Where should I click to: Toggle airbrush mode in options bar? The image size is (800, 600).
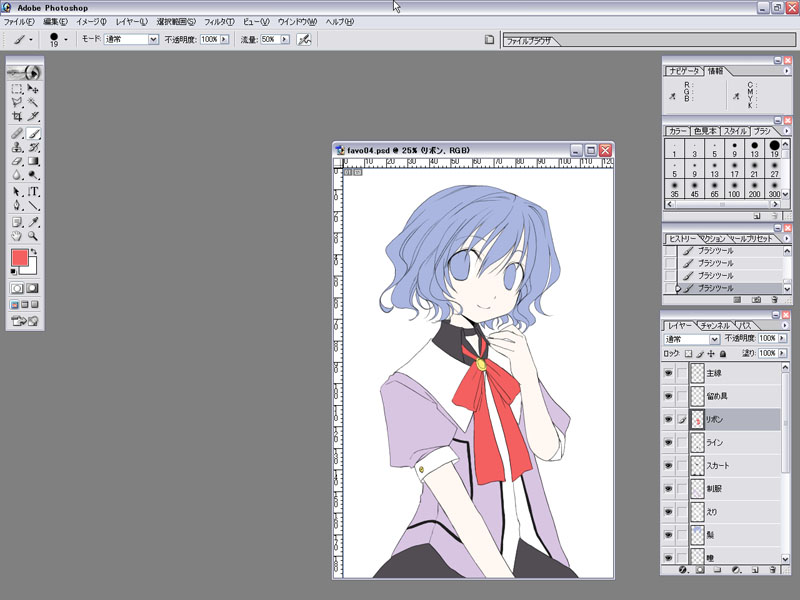click(x=304, y=39)
